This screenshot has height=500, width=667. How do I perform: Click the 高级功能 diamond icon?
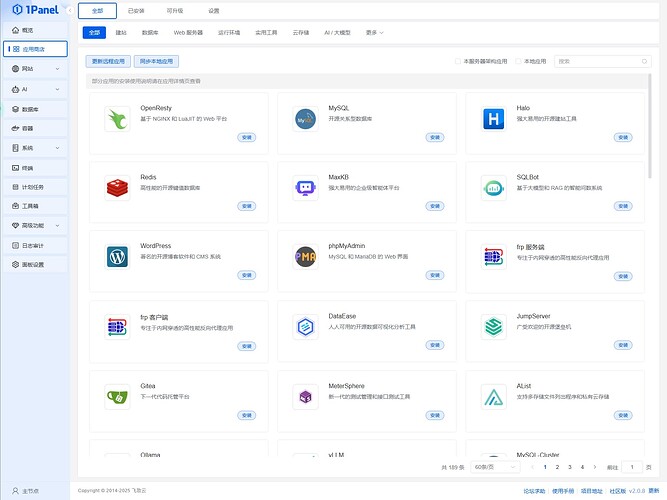15,225
